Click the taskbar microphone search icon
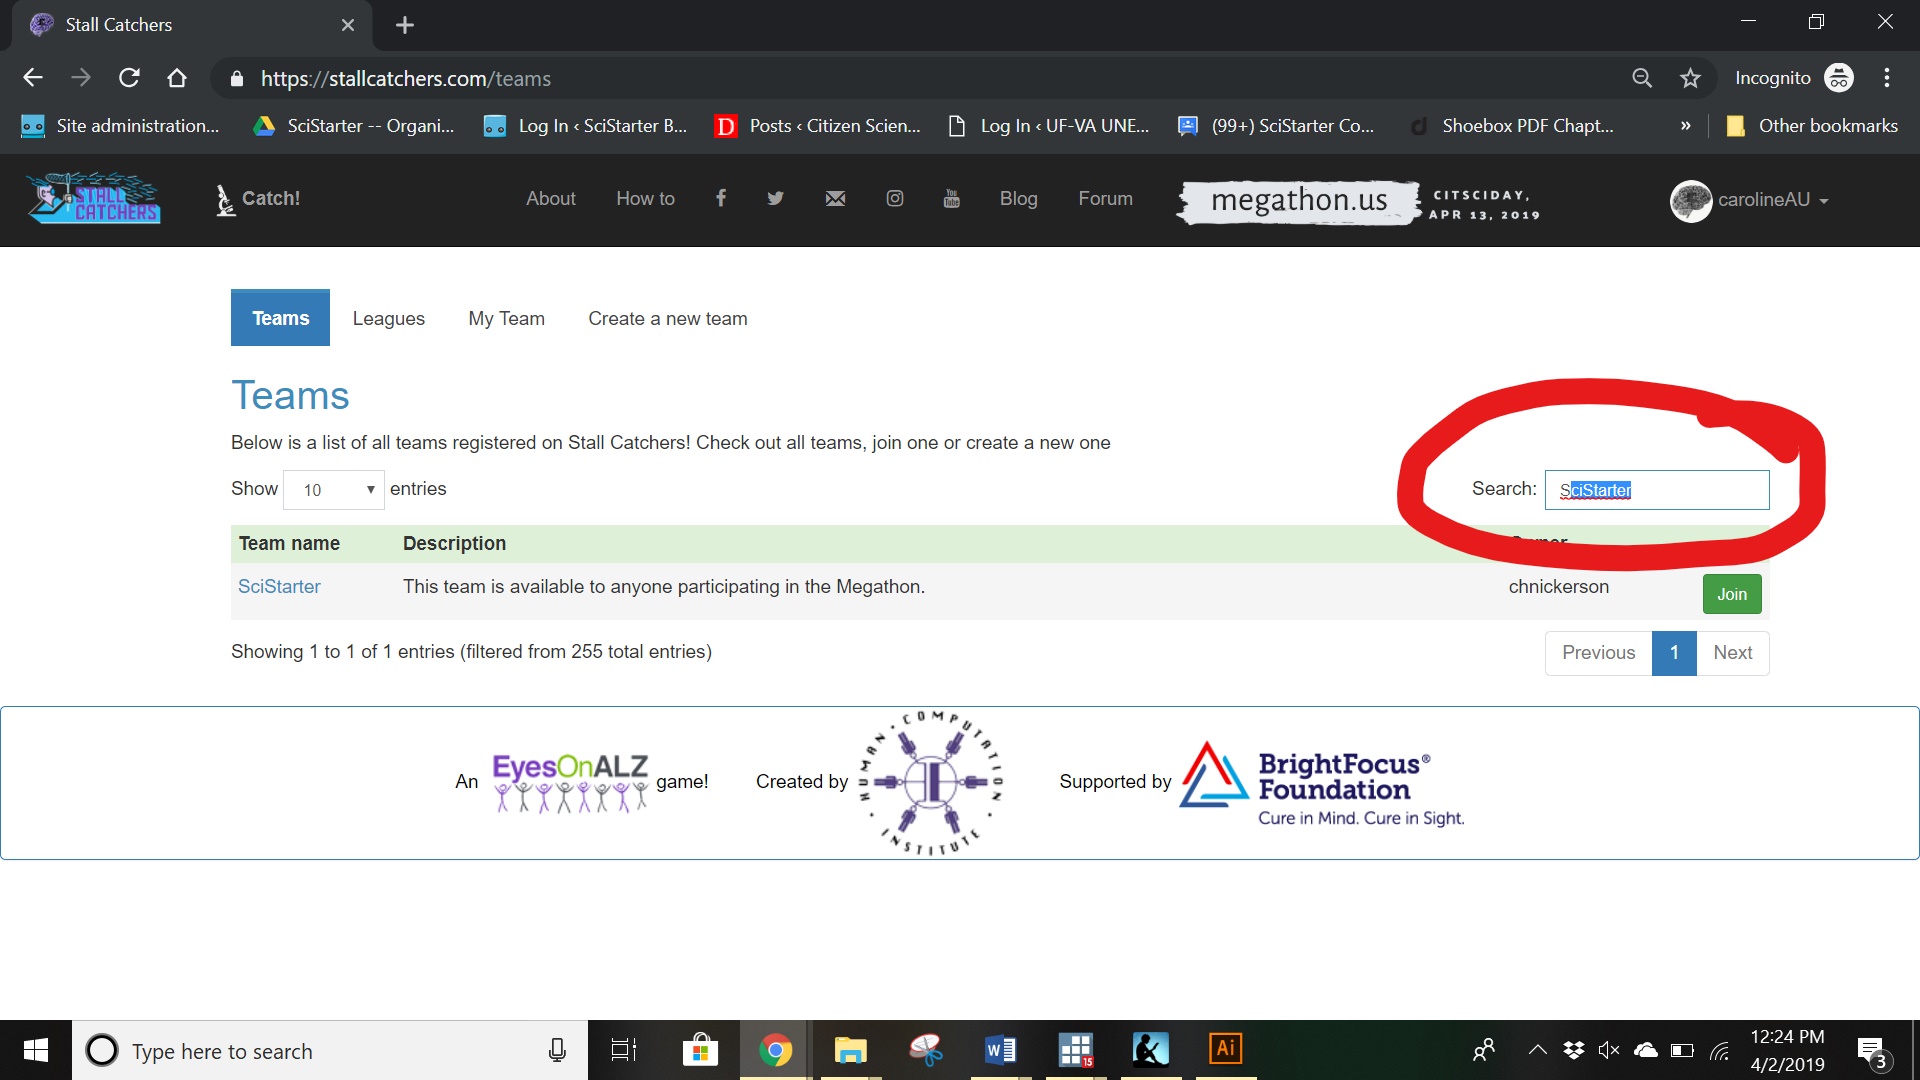This screenshot has height=1080, width=1920. [x=557, y=1050]
